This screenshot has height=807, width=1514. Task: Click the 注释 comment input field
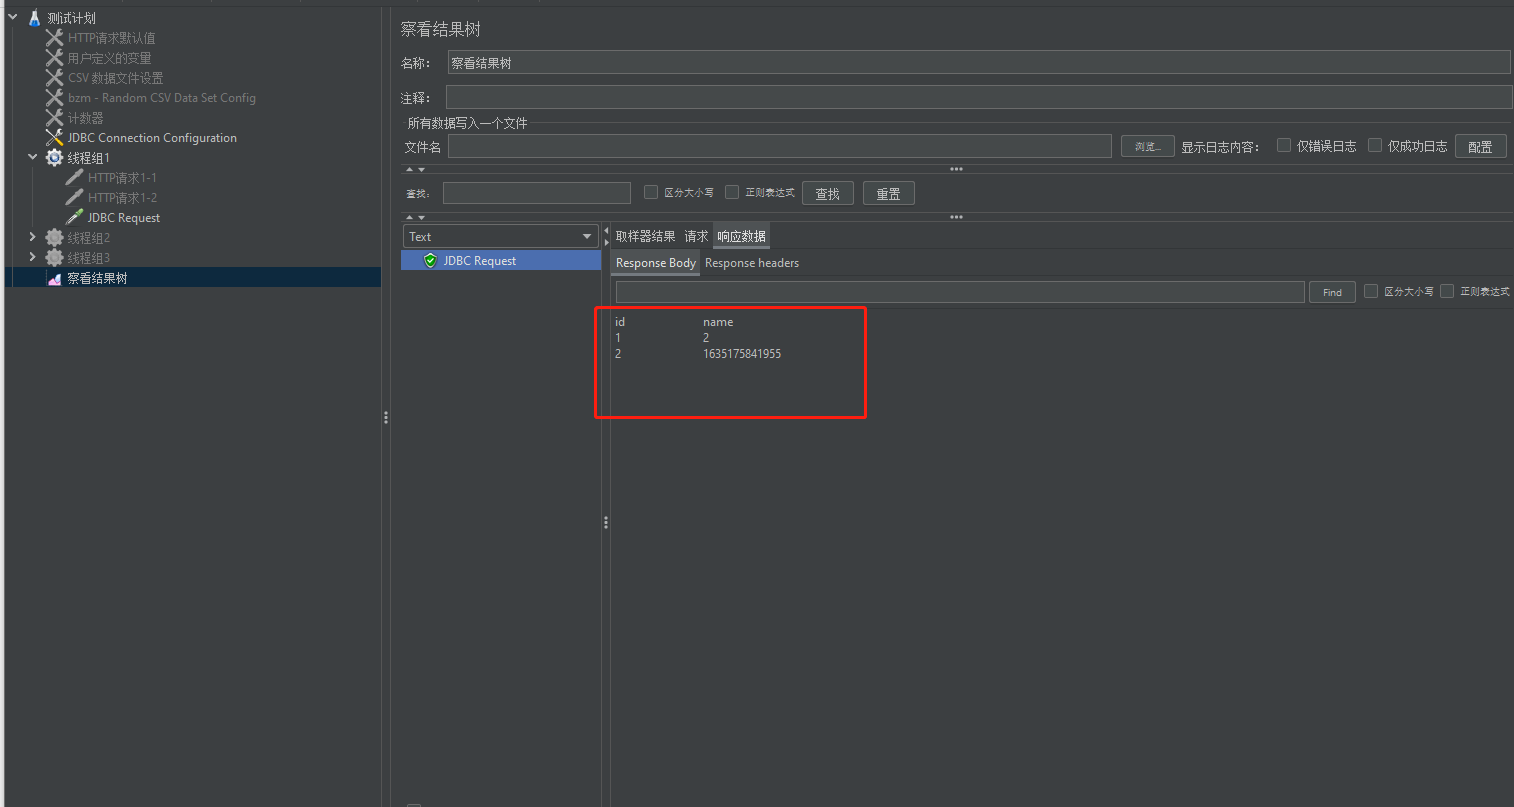click(x=979, y=97)
